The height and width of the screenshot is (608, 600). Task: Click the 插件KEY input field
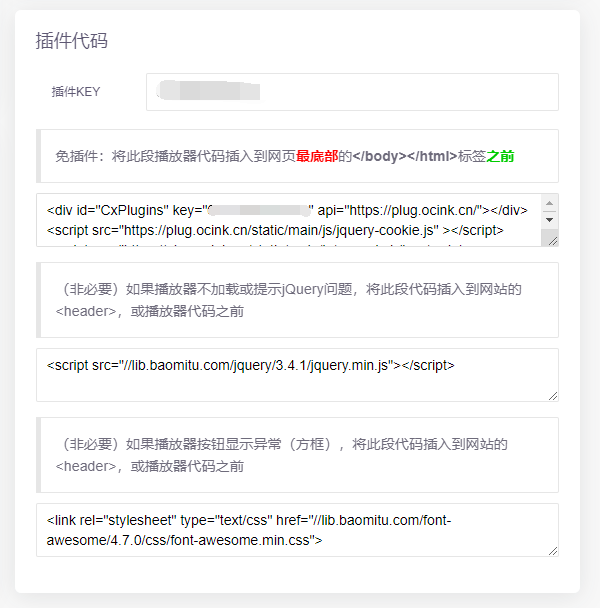click(352, 92)
